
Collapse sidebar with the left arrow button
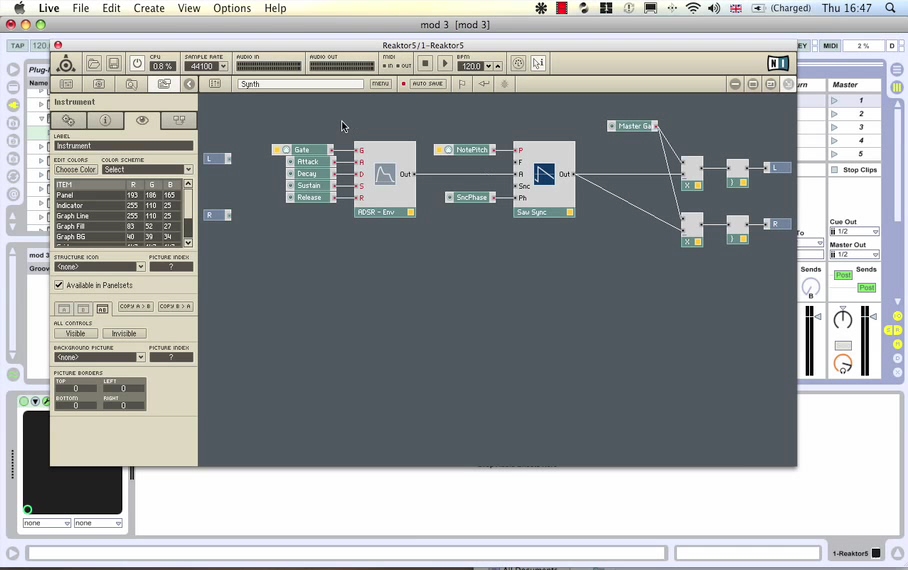189,84
